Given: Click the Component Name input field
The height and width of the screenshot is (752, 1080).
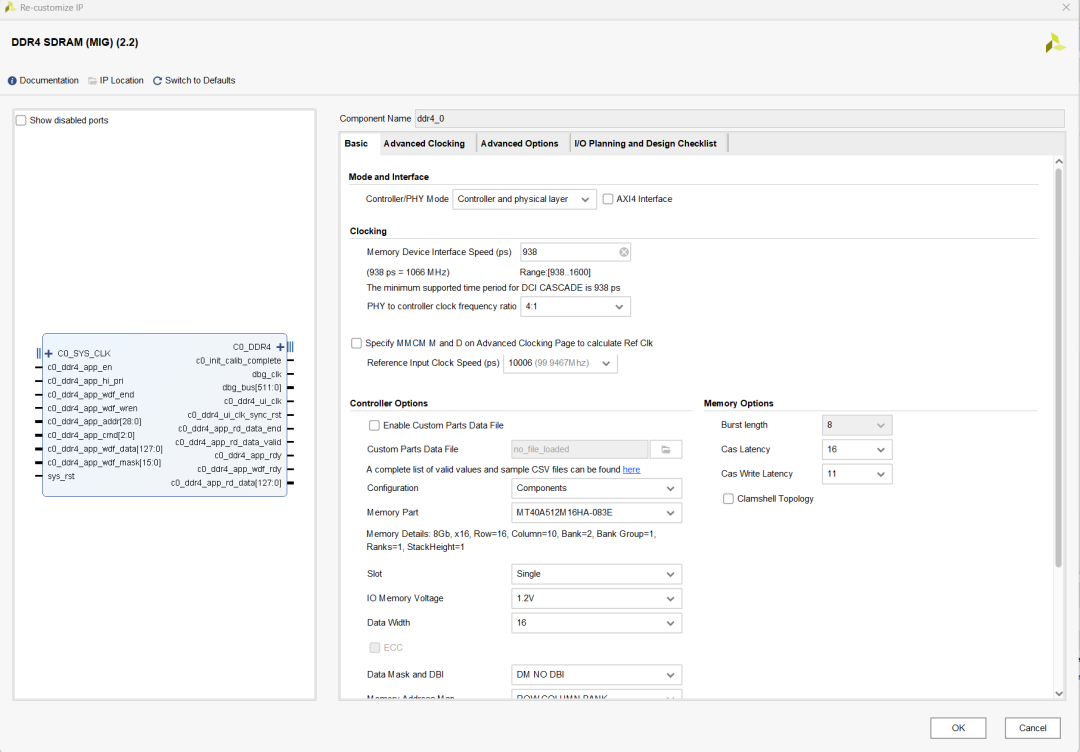Looking at the screenshot, I should tap(739, 118).
